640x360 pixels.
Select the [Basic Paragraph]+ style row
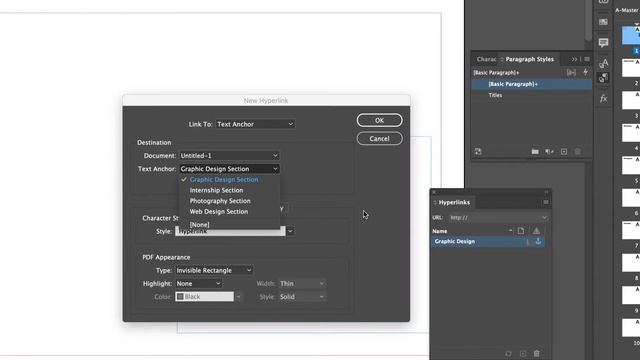[532, 84]
